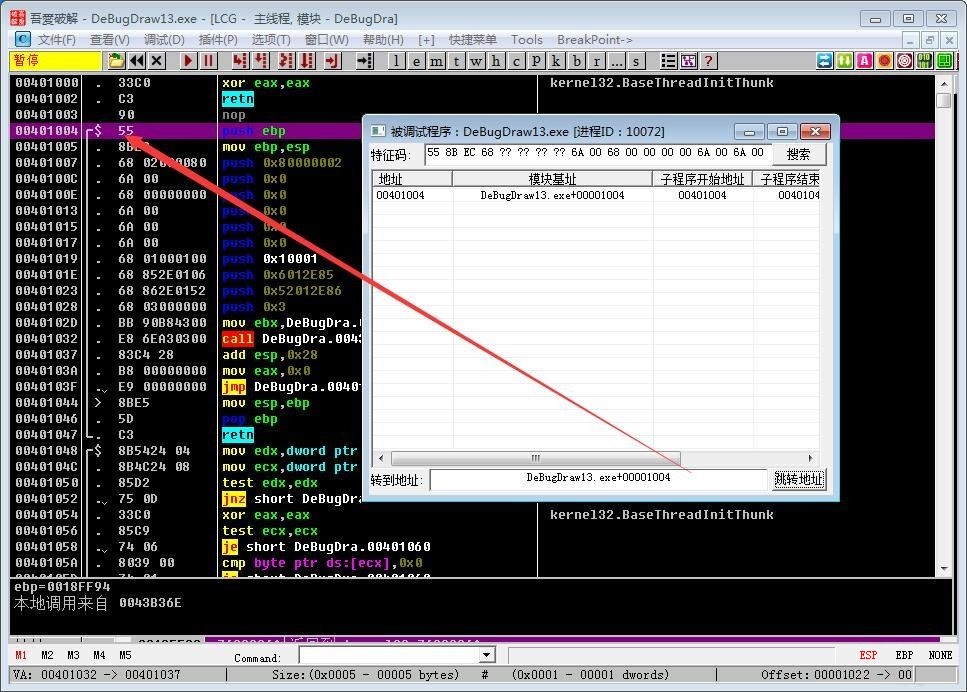Open the 快捷菜单 menu
The height and width of the screenshot is (692, 967).
click(472, 39)
